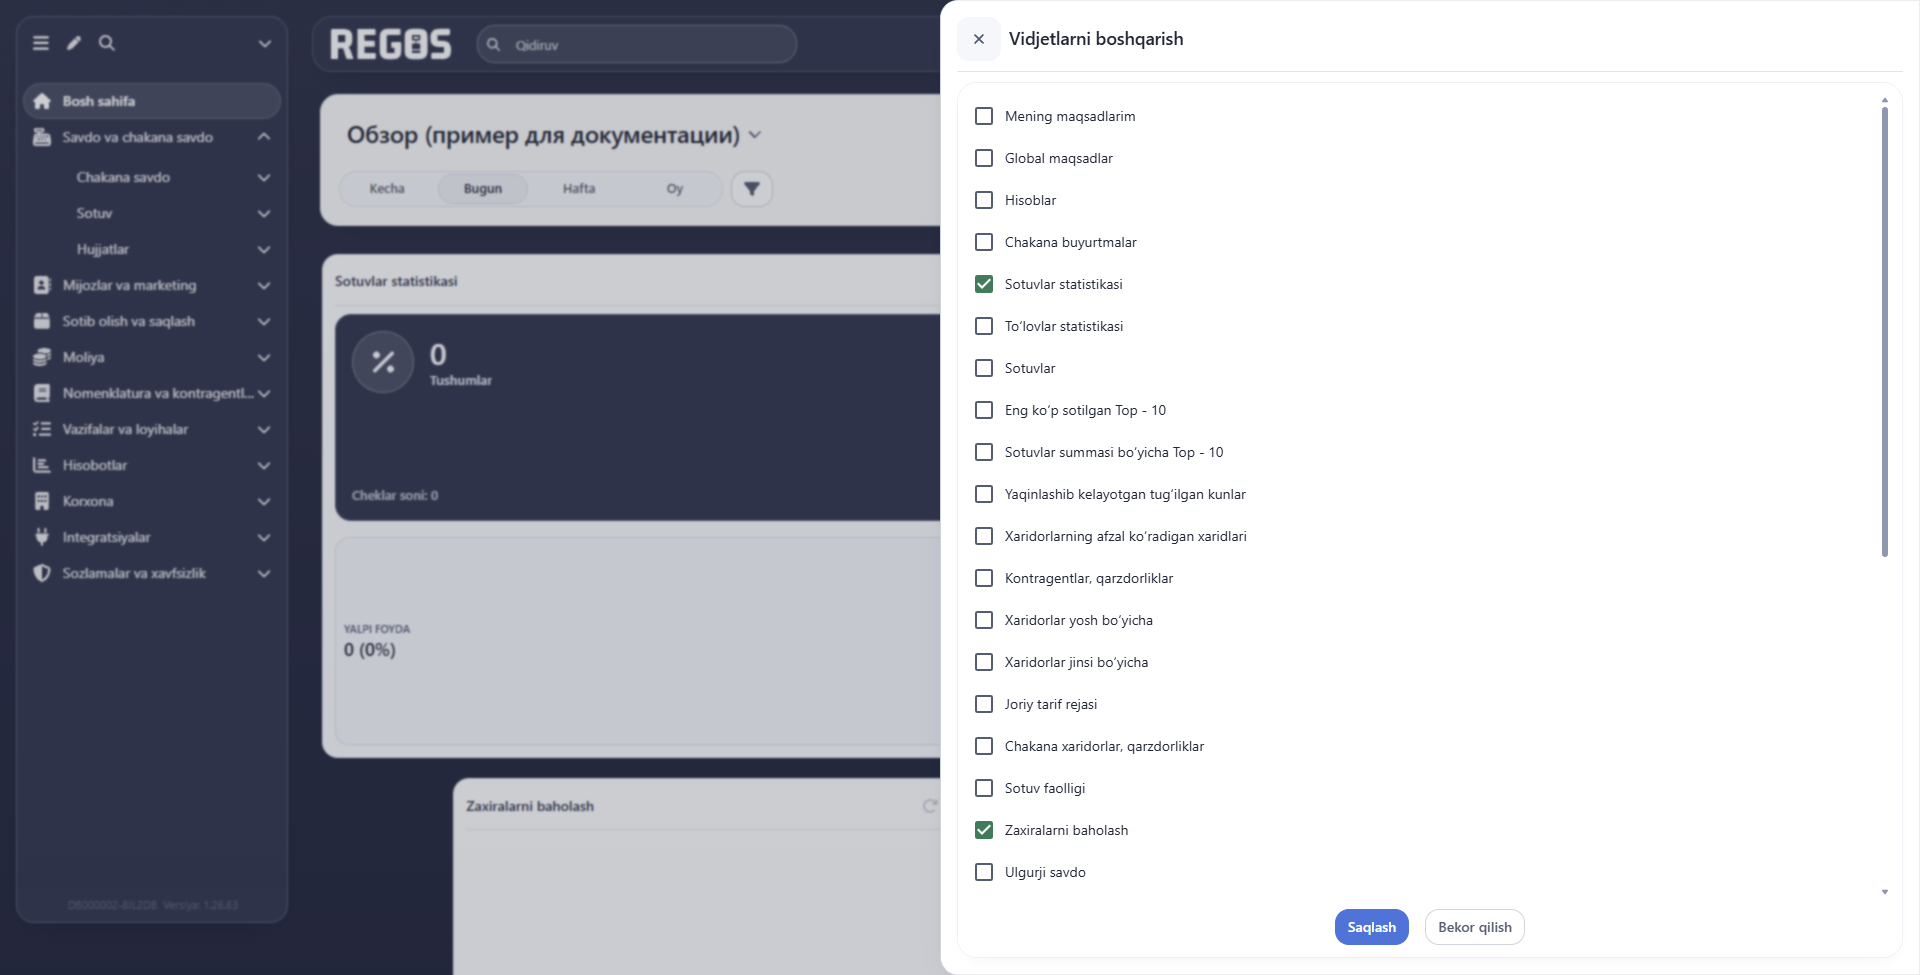Click the scrollbar down arrow in widget list
Screen dimensions: 1920x975
tap(1885, 892)
